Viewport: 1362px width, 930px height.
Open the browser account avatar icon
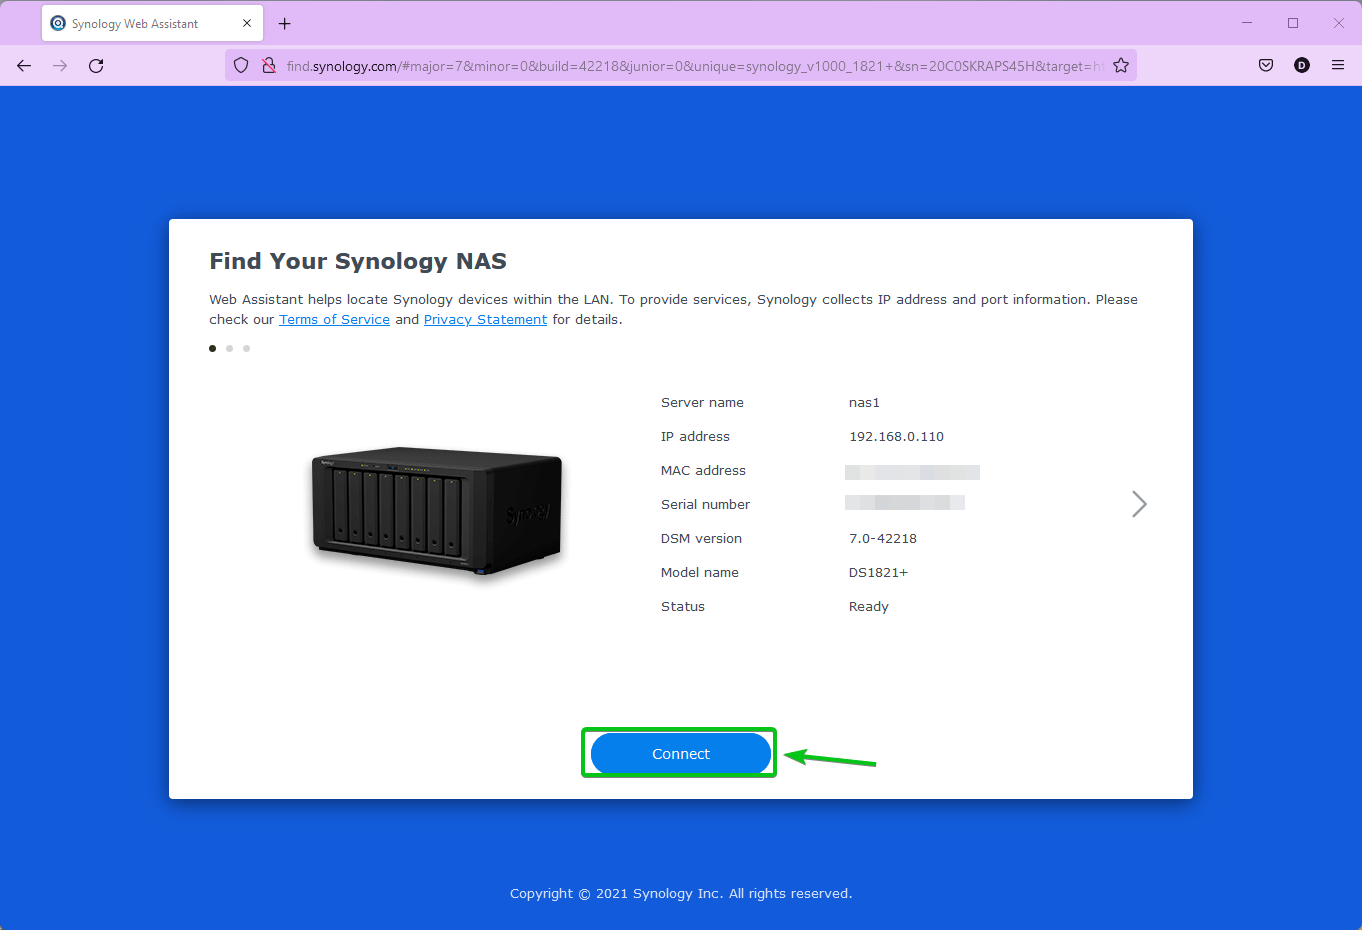coord(1301,64)
